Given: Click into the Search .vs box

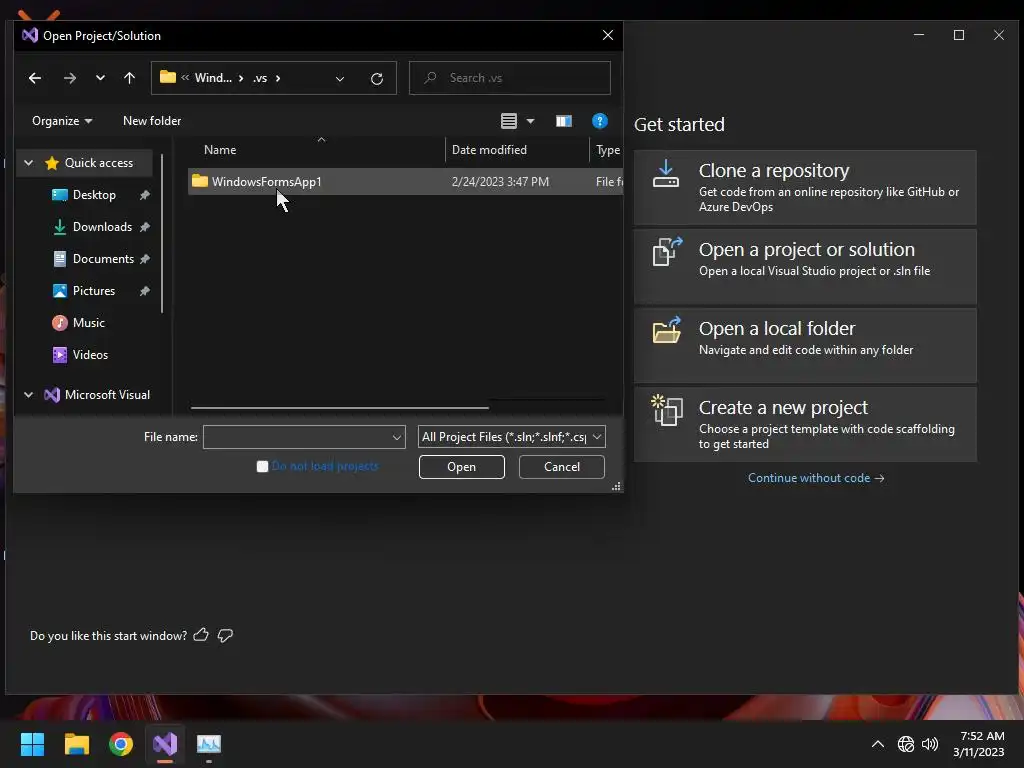Looking at the screenshot, I should tap(510, 78).
